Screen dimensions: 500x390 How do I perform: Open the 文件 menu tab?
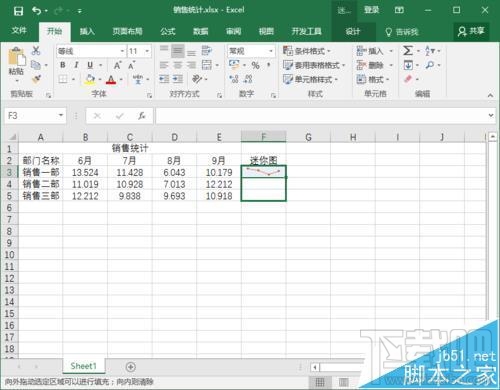pyautogui.click(x=19, y=31)
